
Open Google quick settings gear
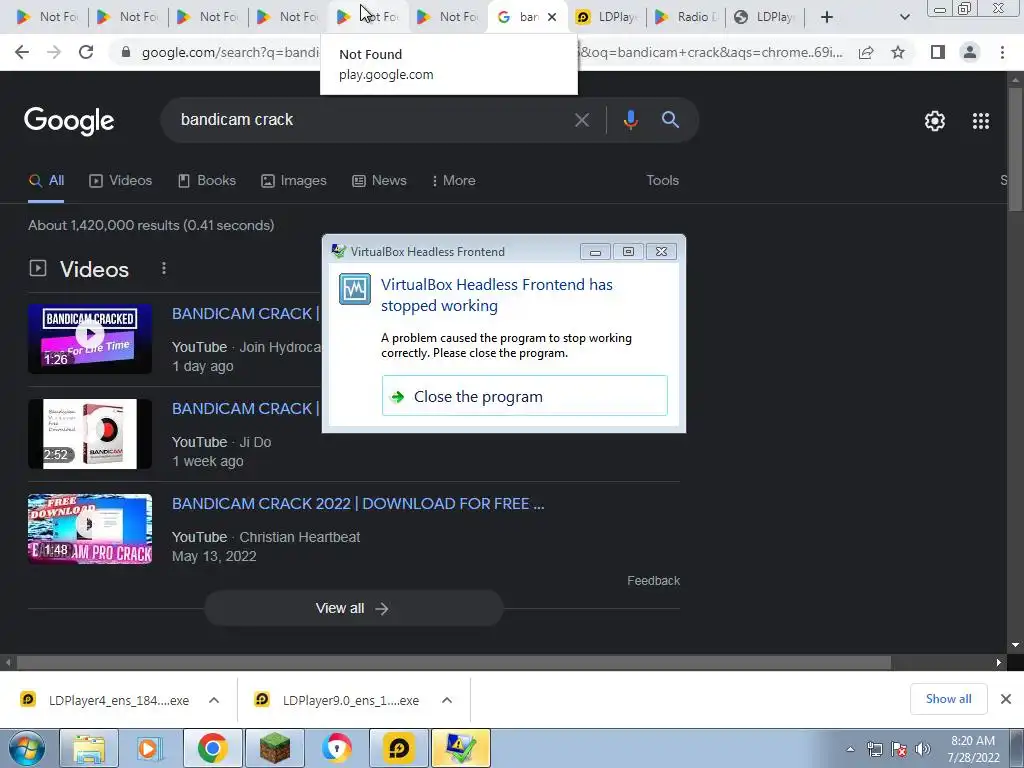(x=935, y=121)
